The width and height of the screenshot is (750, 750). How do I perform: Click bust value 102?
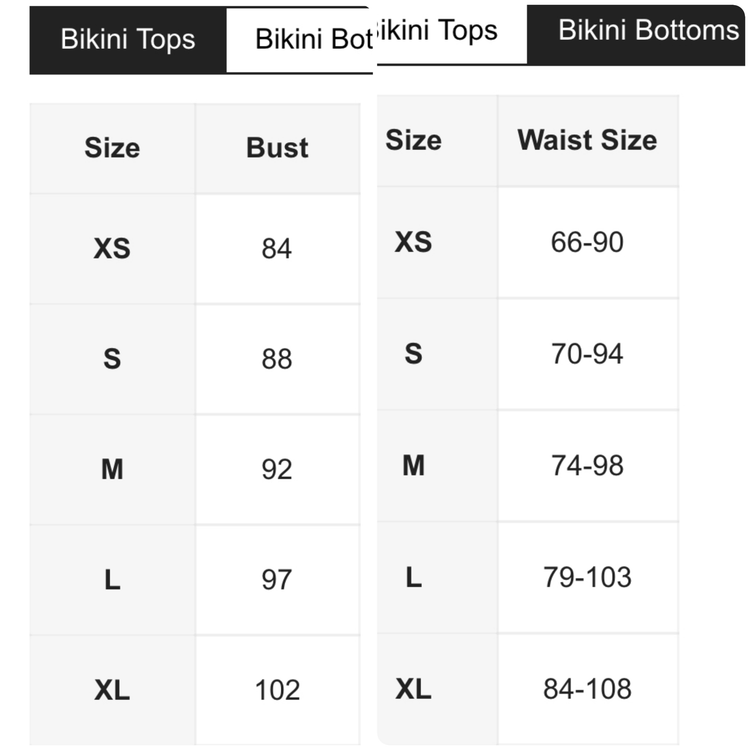click(277, 690)
